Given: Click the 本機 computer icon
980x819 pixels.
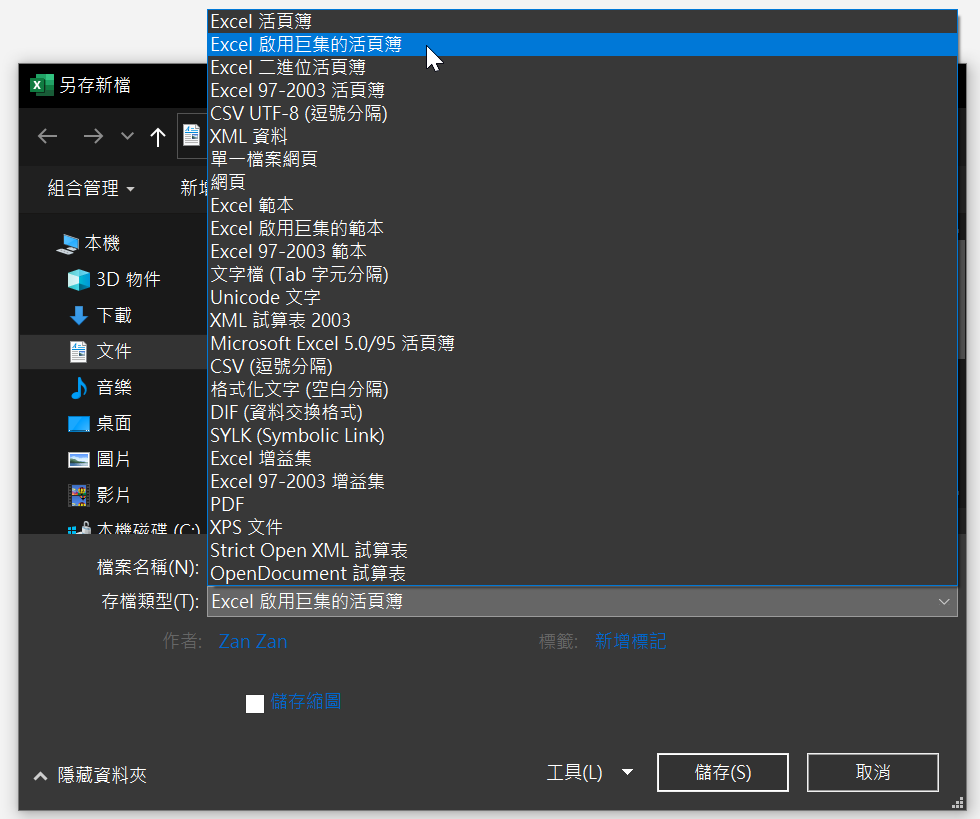Looking at the screenshot, I should coord(68,244).
